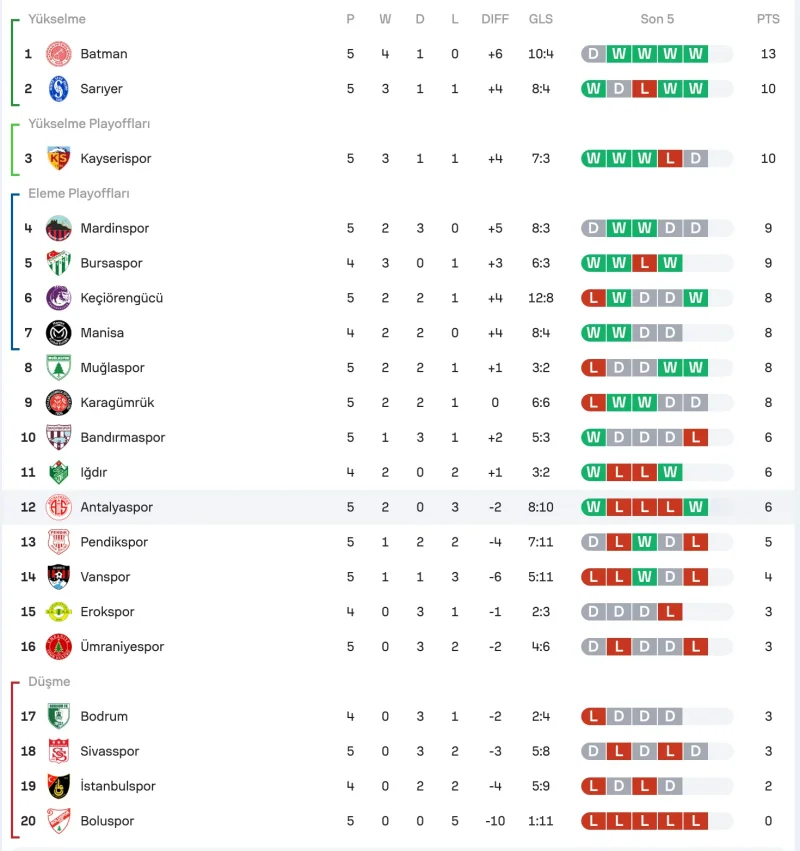The width and height of the screenshot is (800, 851).
Task: Open Sarıyer's red loss form badge
Action: 644,88
